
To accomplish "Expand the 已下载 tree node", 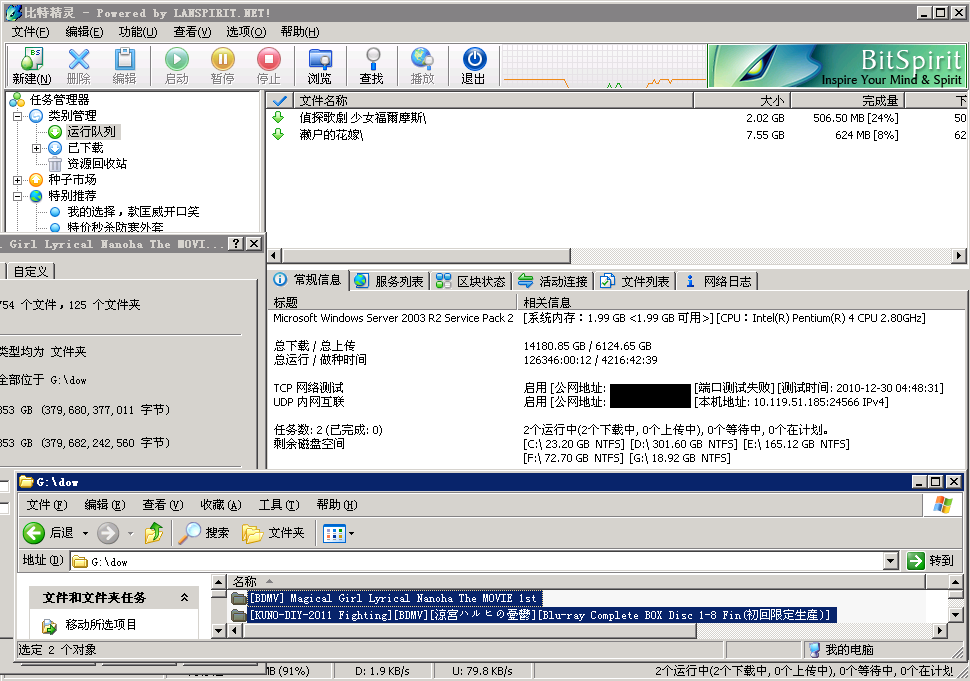I will coord(36,148).
